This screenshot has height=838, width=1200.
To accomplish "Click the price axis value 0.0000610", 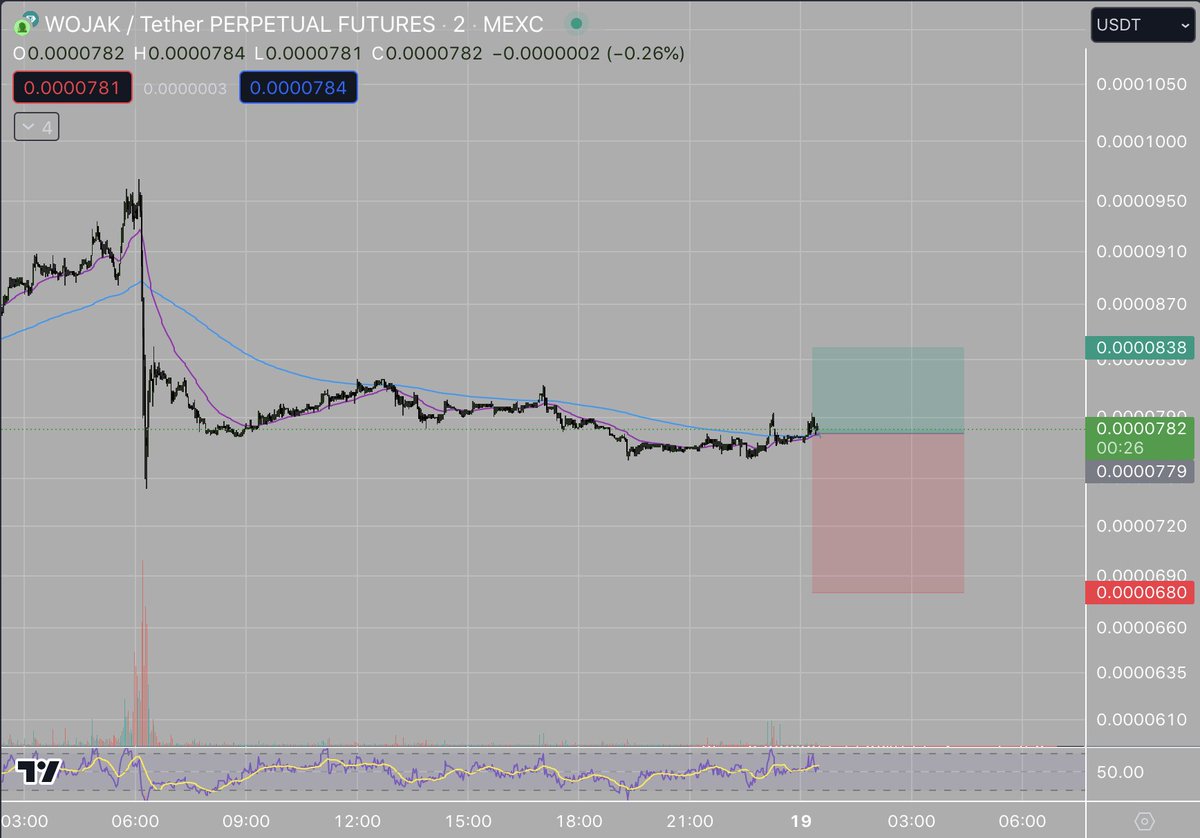I will [1141, 720].
